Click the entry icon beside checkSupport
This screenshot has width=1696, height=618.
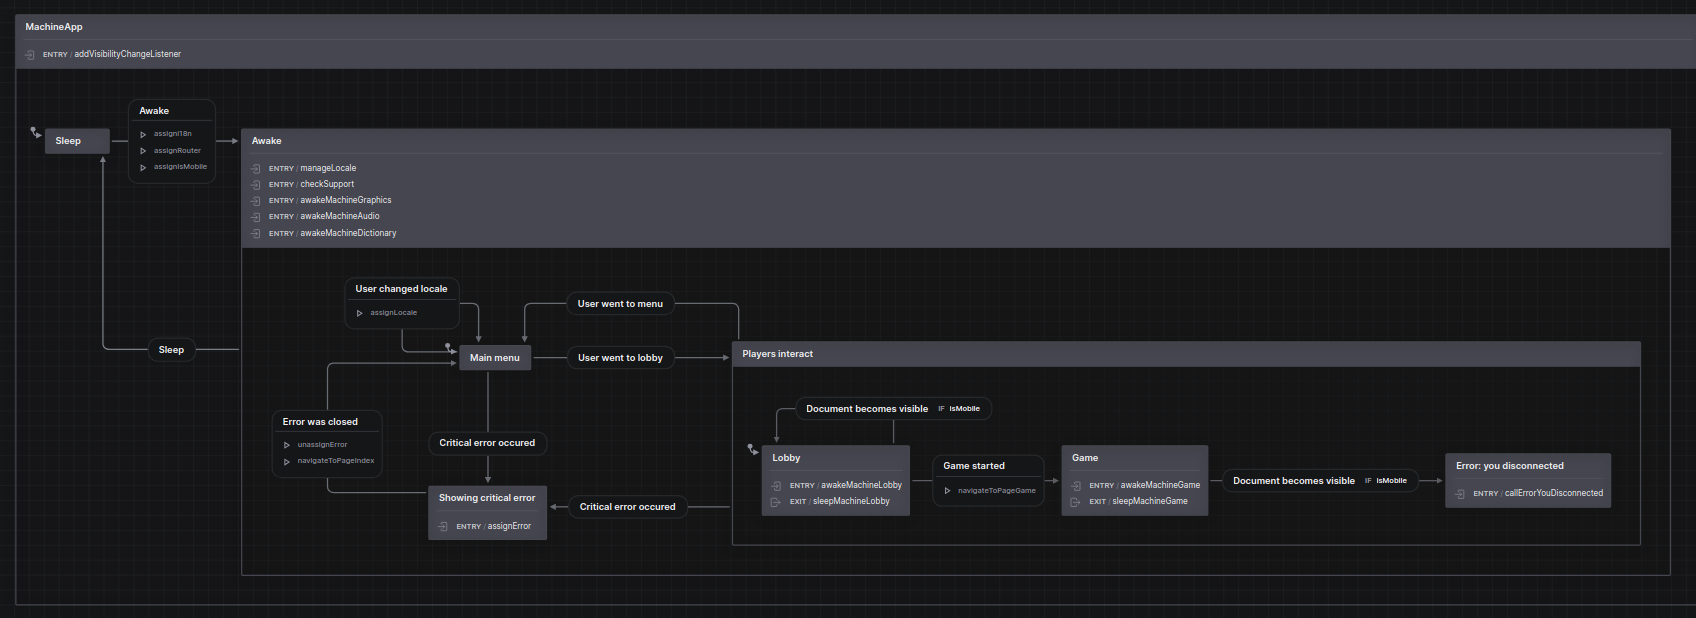pos(256,184)
